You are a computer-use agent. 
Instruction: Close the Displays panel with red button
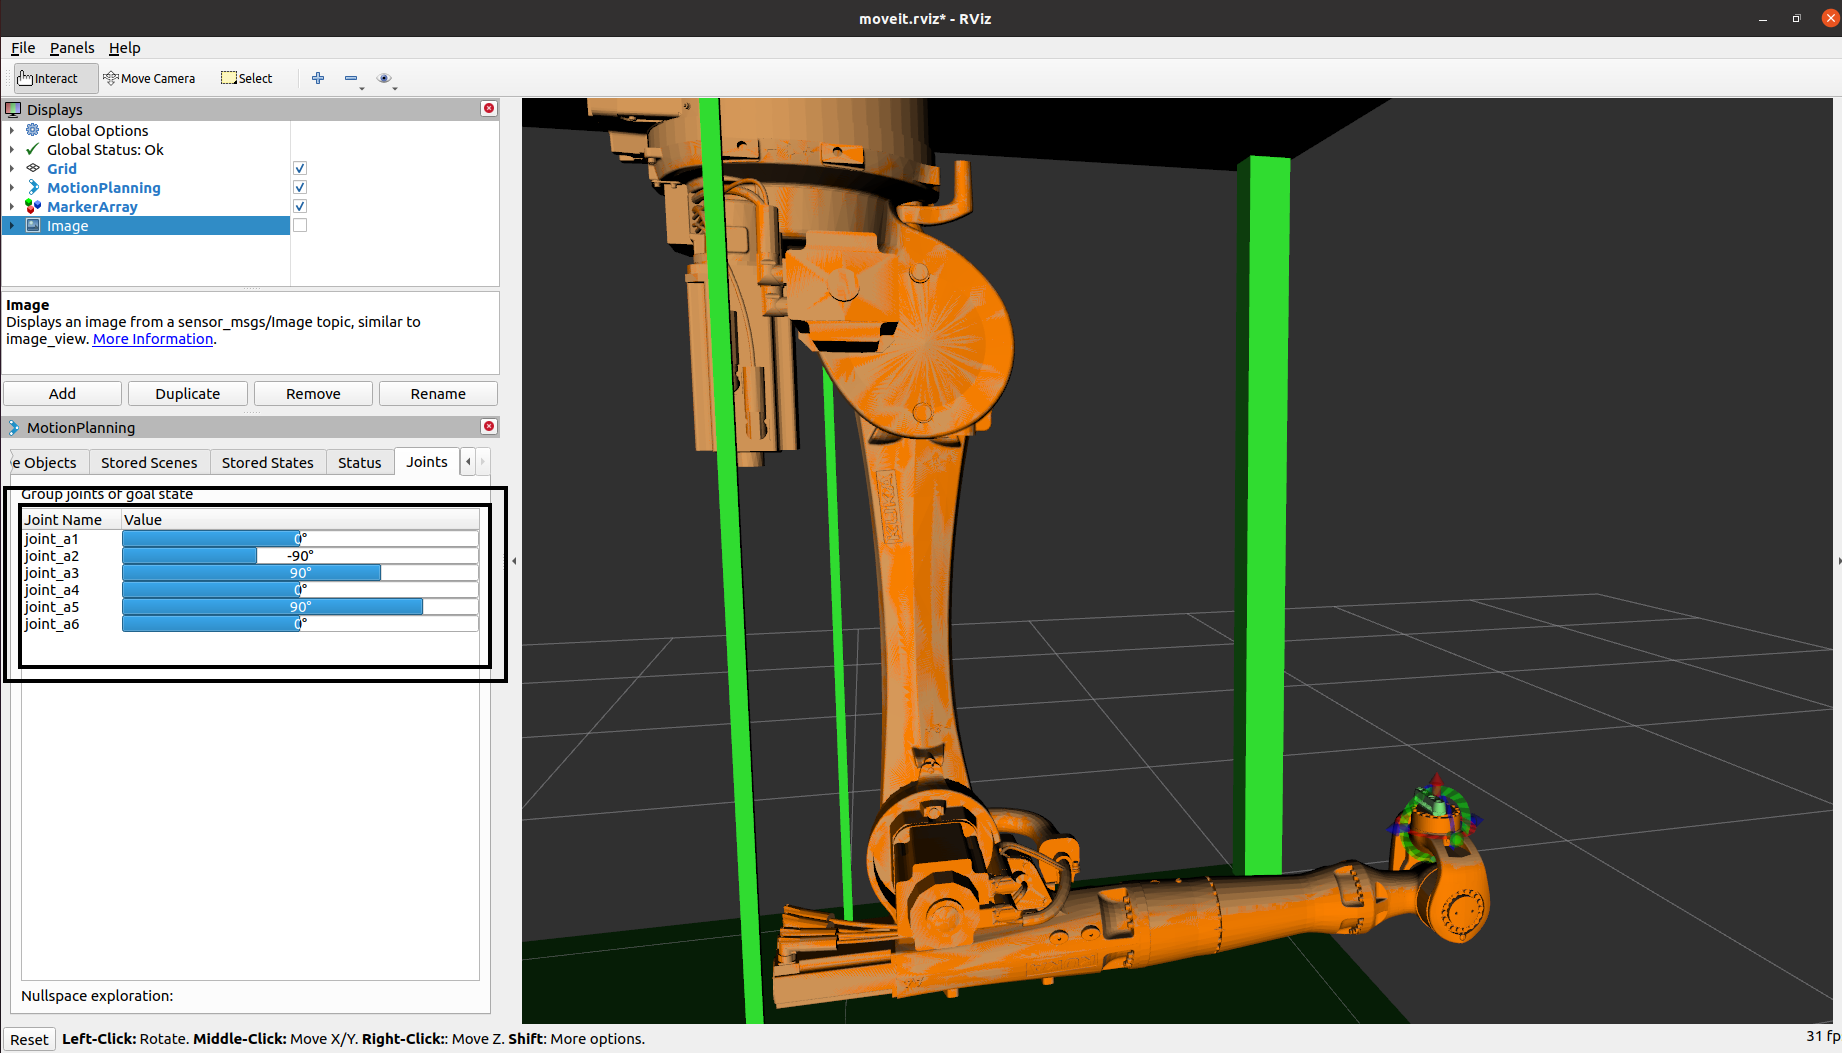point(489,108)
